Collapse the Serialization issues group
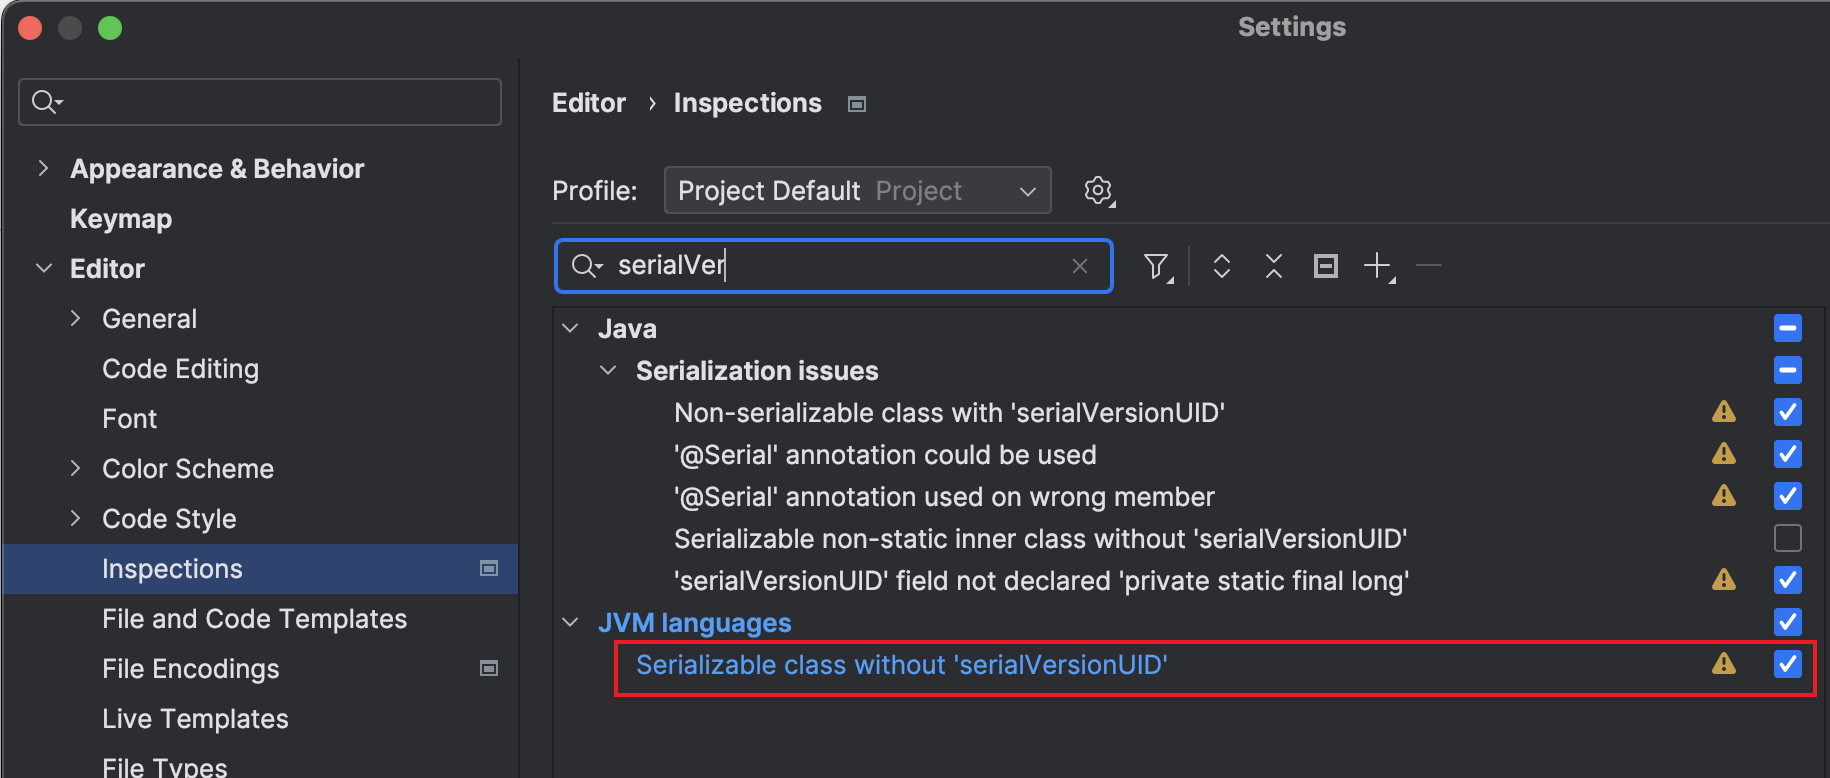Image resolution: width=1830 pixels, height=778 pixels. click(x=608, y=371)
